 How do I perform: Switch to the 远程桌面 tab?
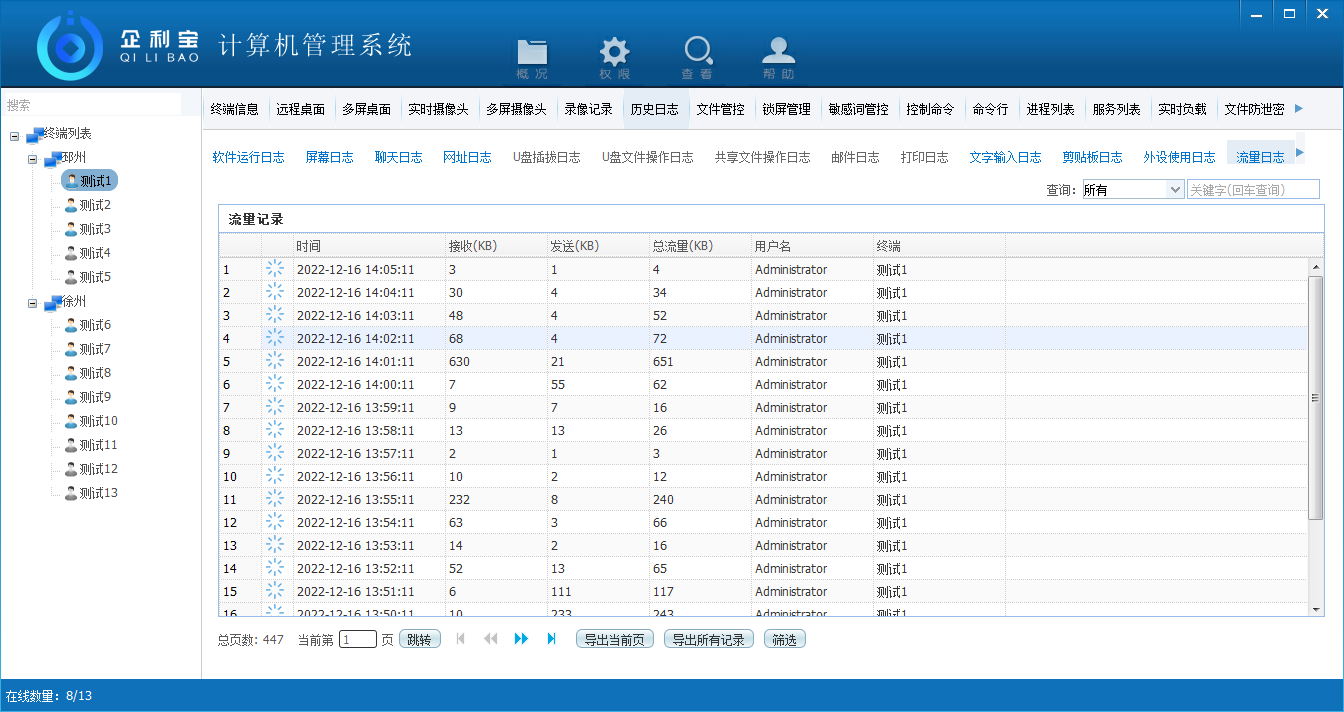point(300,110)
